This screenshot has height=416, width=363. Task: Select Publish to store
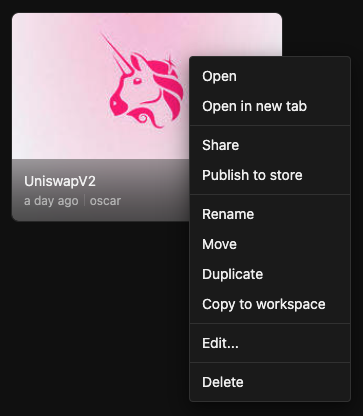point(270,175)
